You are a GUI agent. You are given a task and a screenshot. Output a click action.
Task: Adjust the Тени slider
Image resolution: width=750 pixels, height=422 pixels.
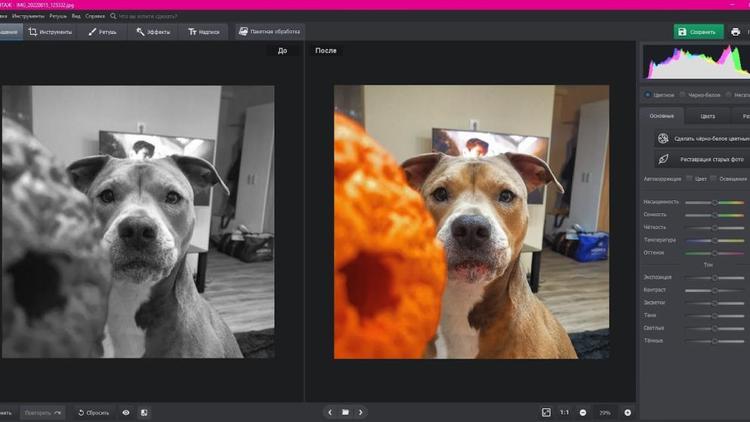coord(715,316)
